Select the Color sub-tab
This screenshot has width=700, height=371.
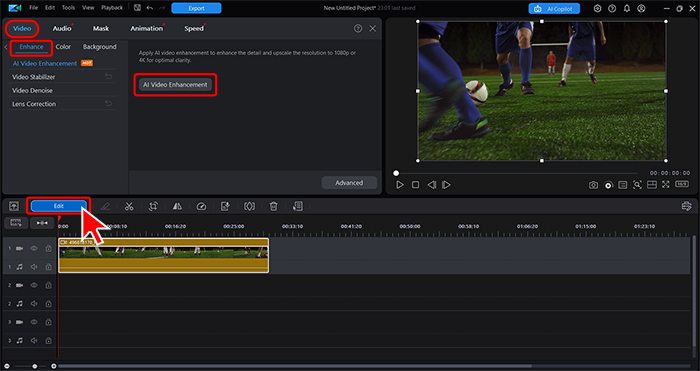(63, 47)
